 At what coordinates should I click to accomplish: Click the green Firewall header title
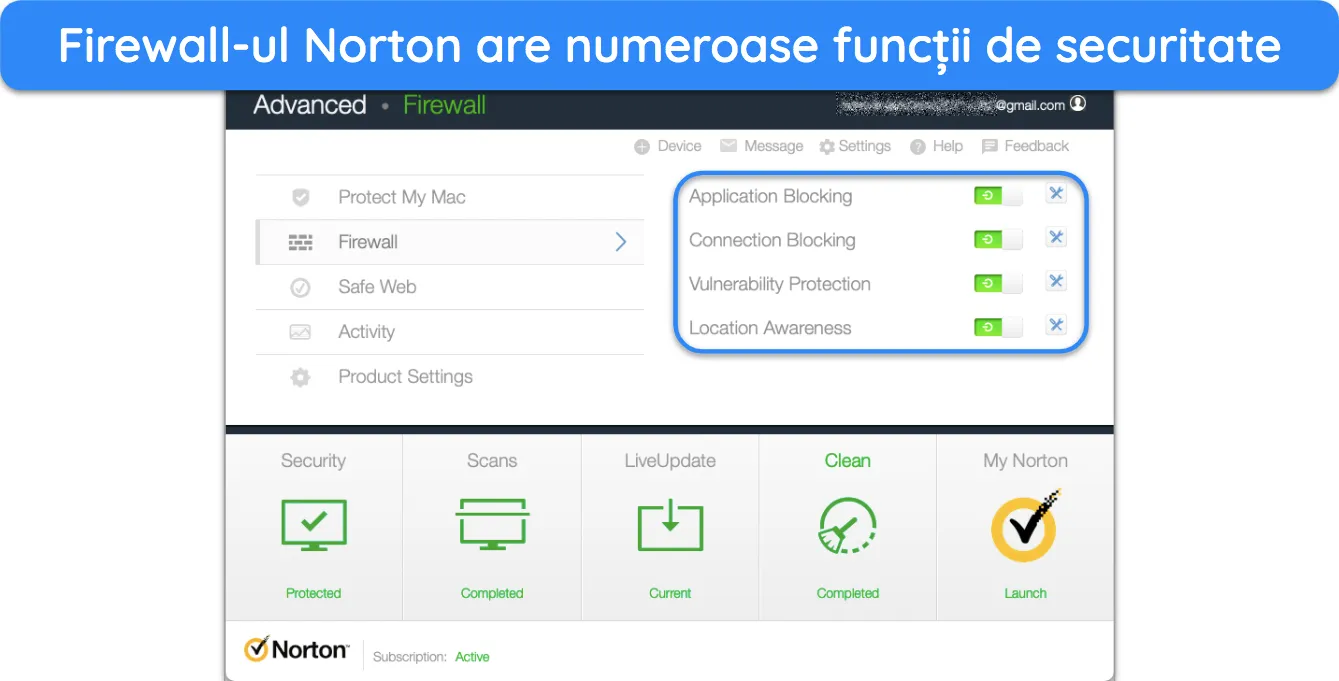point(444,105)
